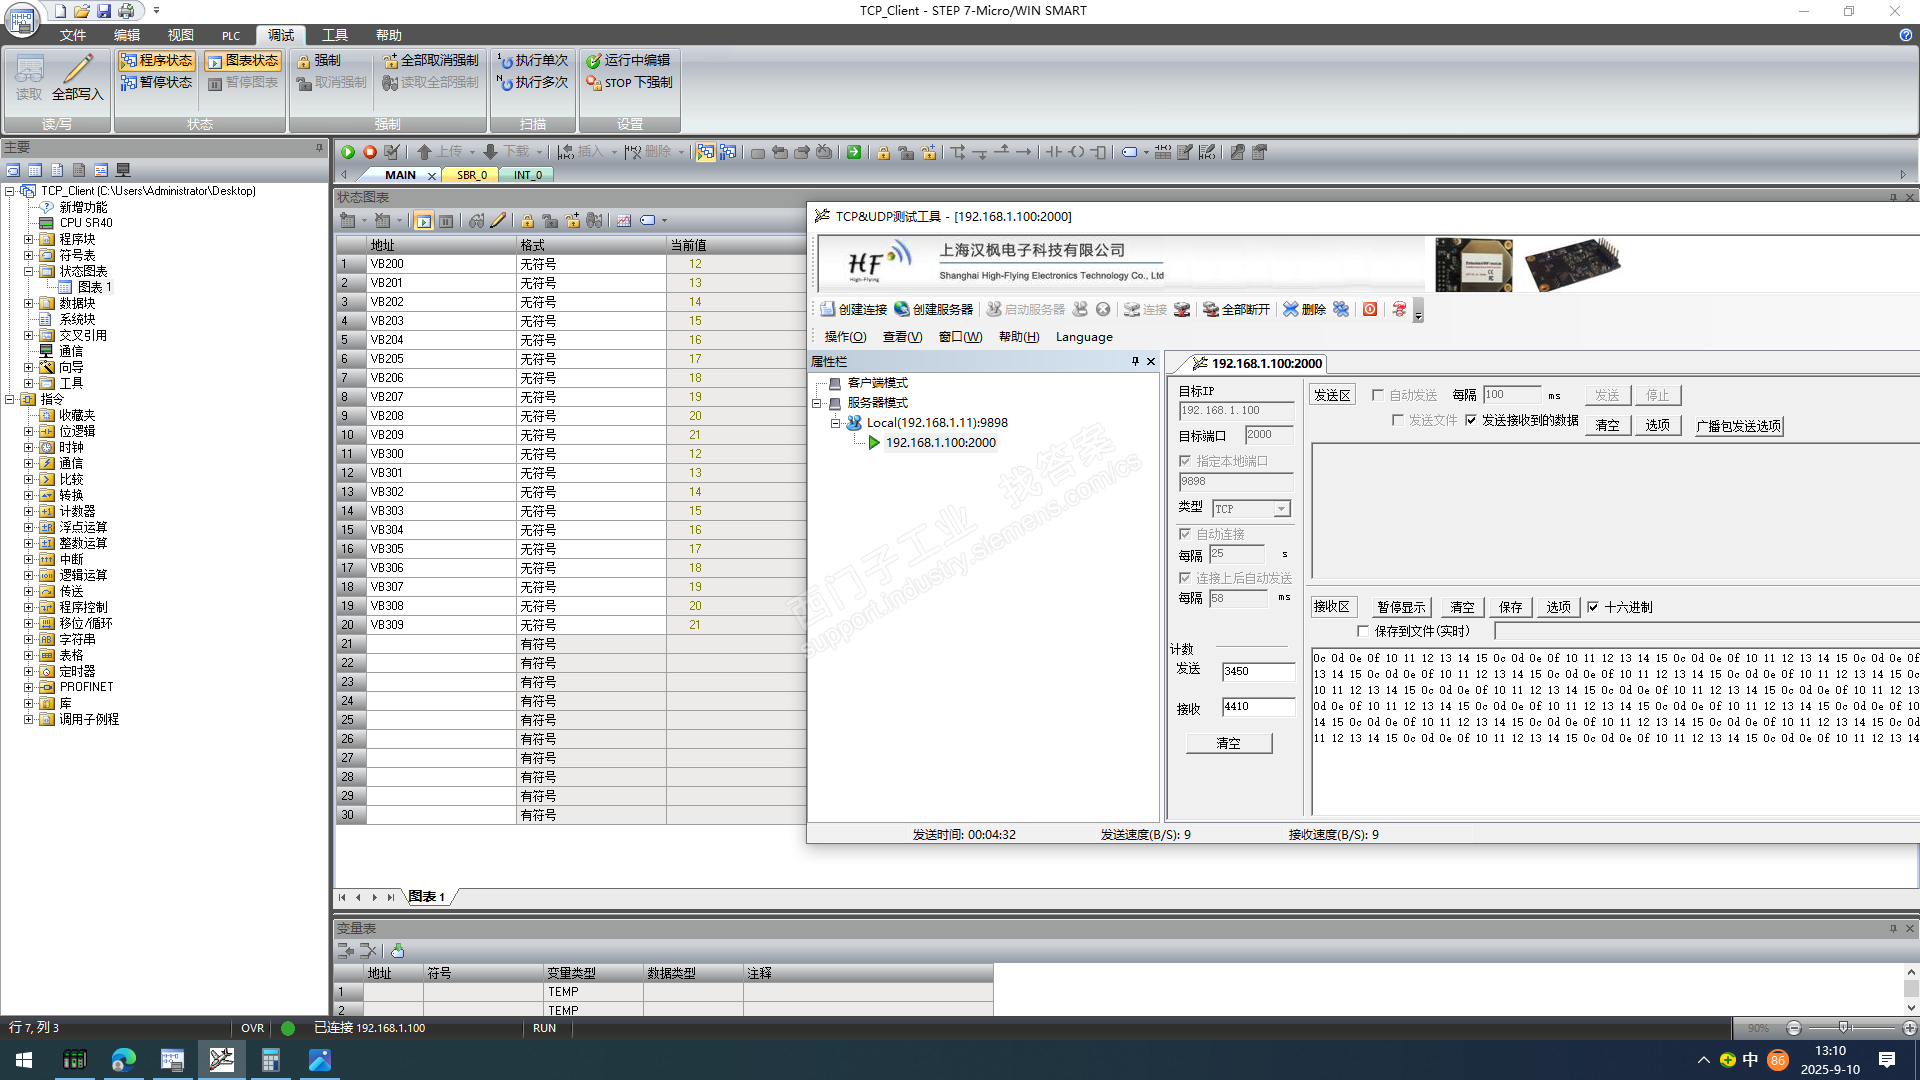The width and height of the screenshot is (1920, 1080).
Task: Uncheck 发送接收到的数据 checkbox
Action: coord(1471,420)
